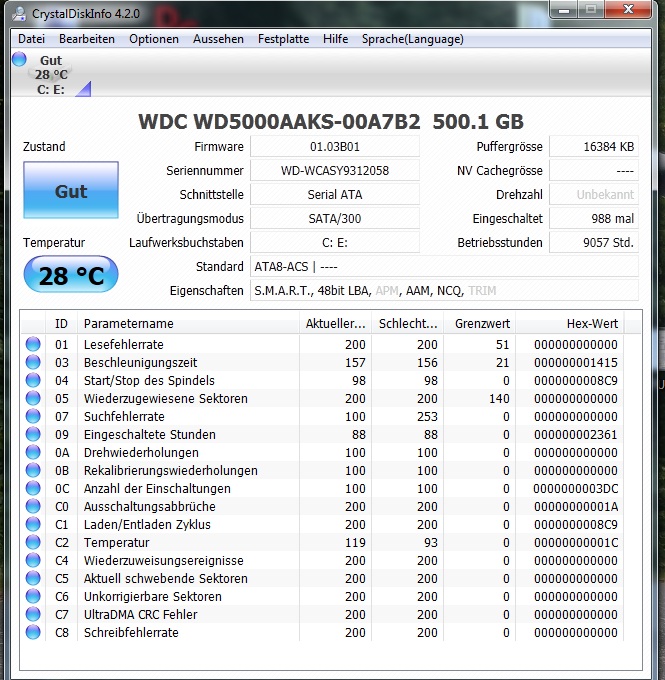This screenshot has width=665, height=680.
Task: Click hex value 00000000001C
Action: pyautogui.click(x=576, y=543)
